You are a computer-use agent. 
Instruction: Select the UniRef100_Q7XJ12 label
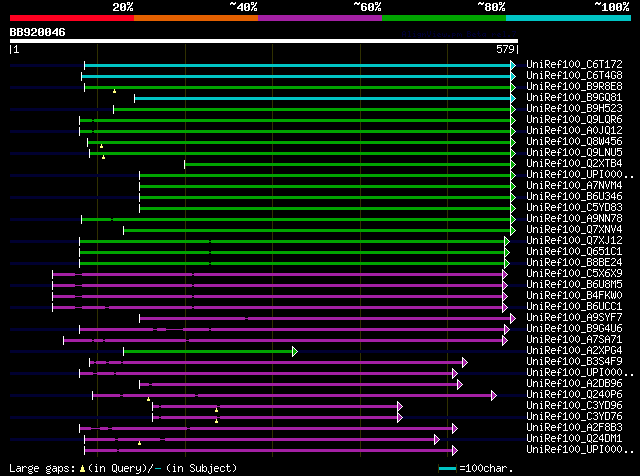pos(574,241)
